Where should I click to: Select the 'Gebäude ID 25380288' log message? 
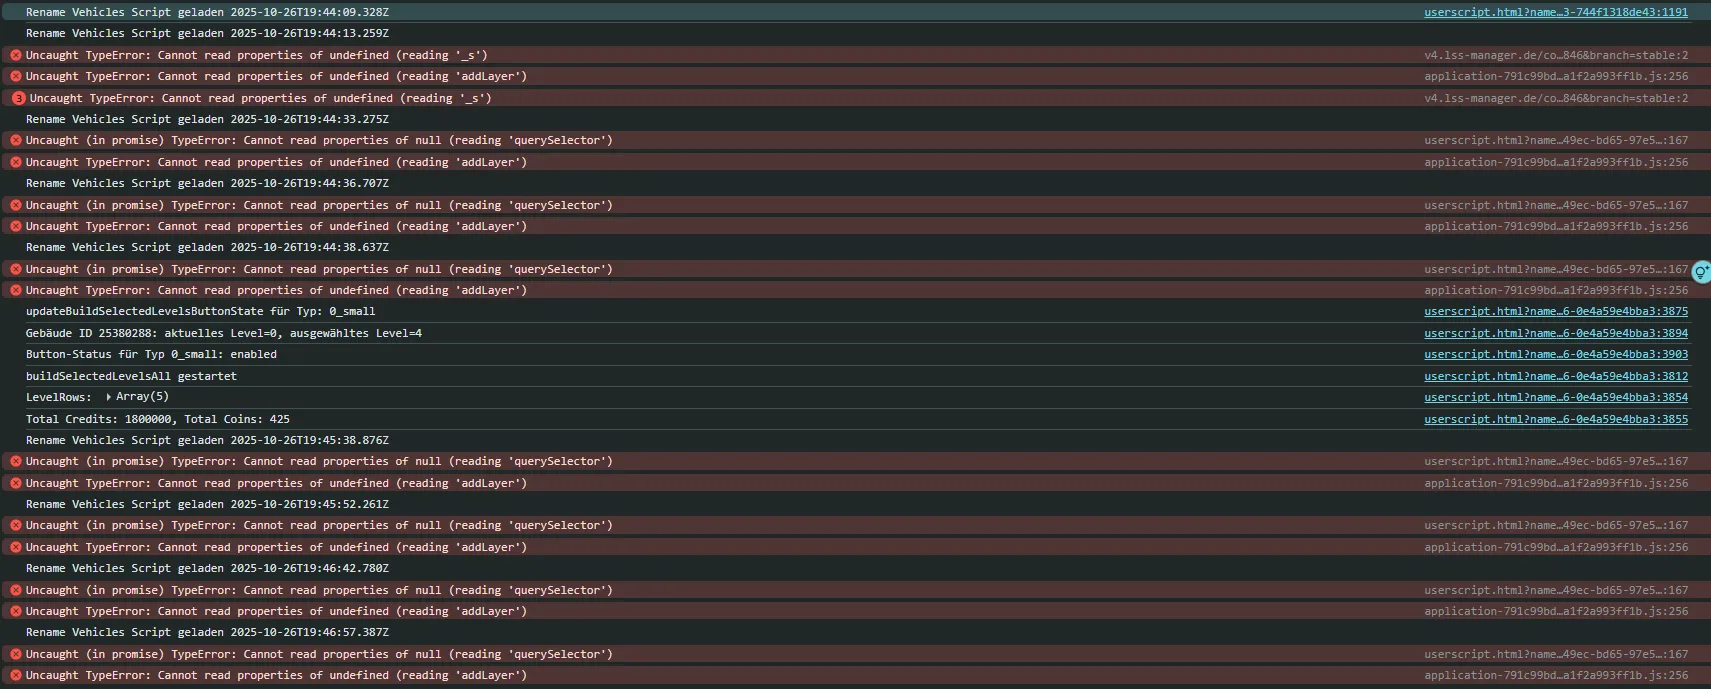(x=223, y=333)
